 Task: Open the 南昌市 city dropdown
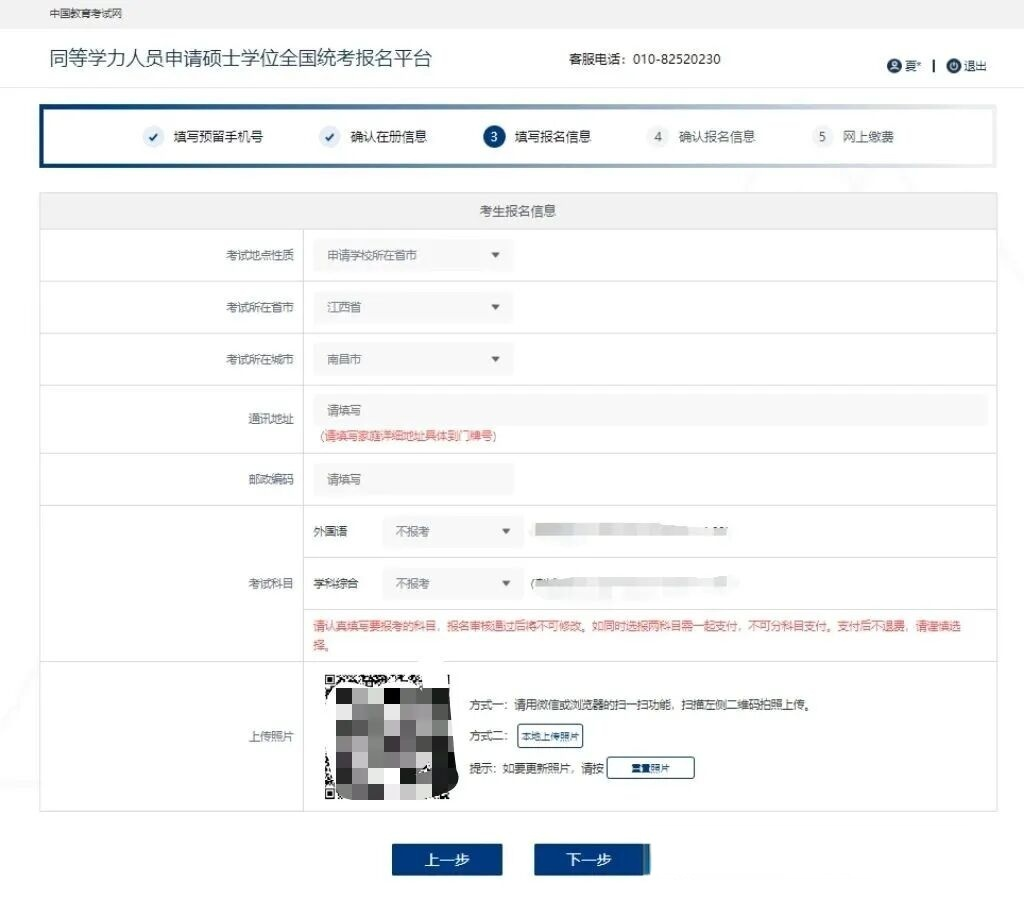tap(412, 359)
